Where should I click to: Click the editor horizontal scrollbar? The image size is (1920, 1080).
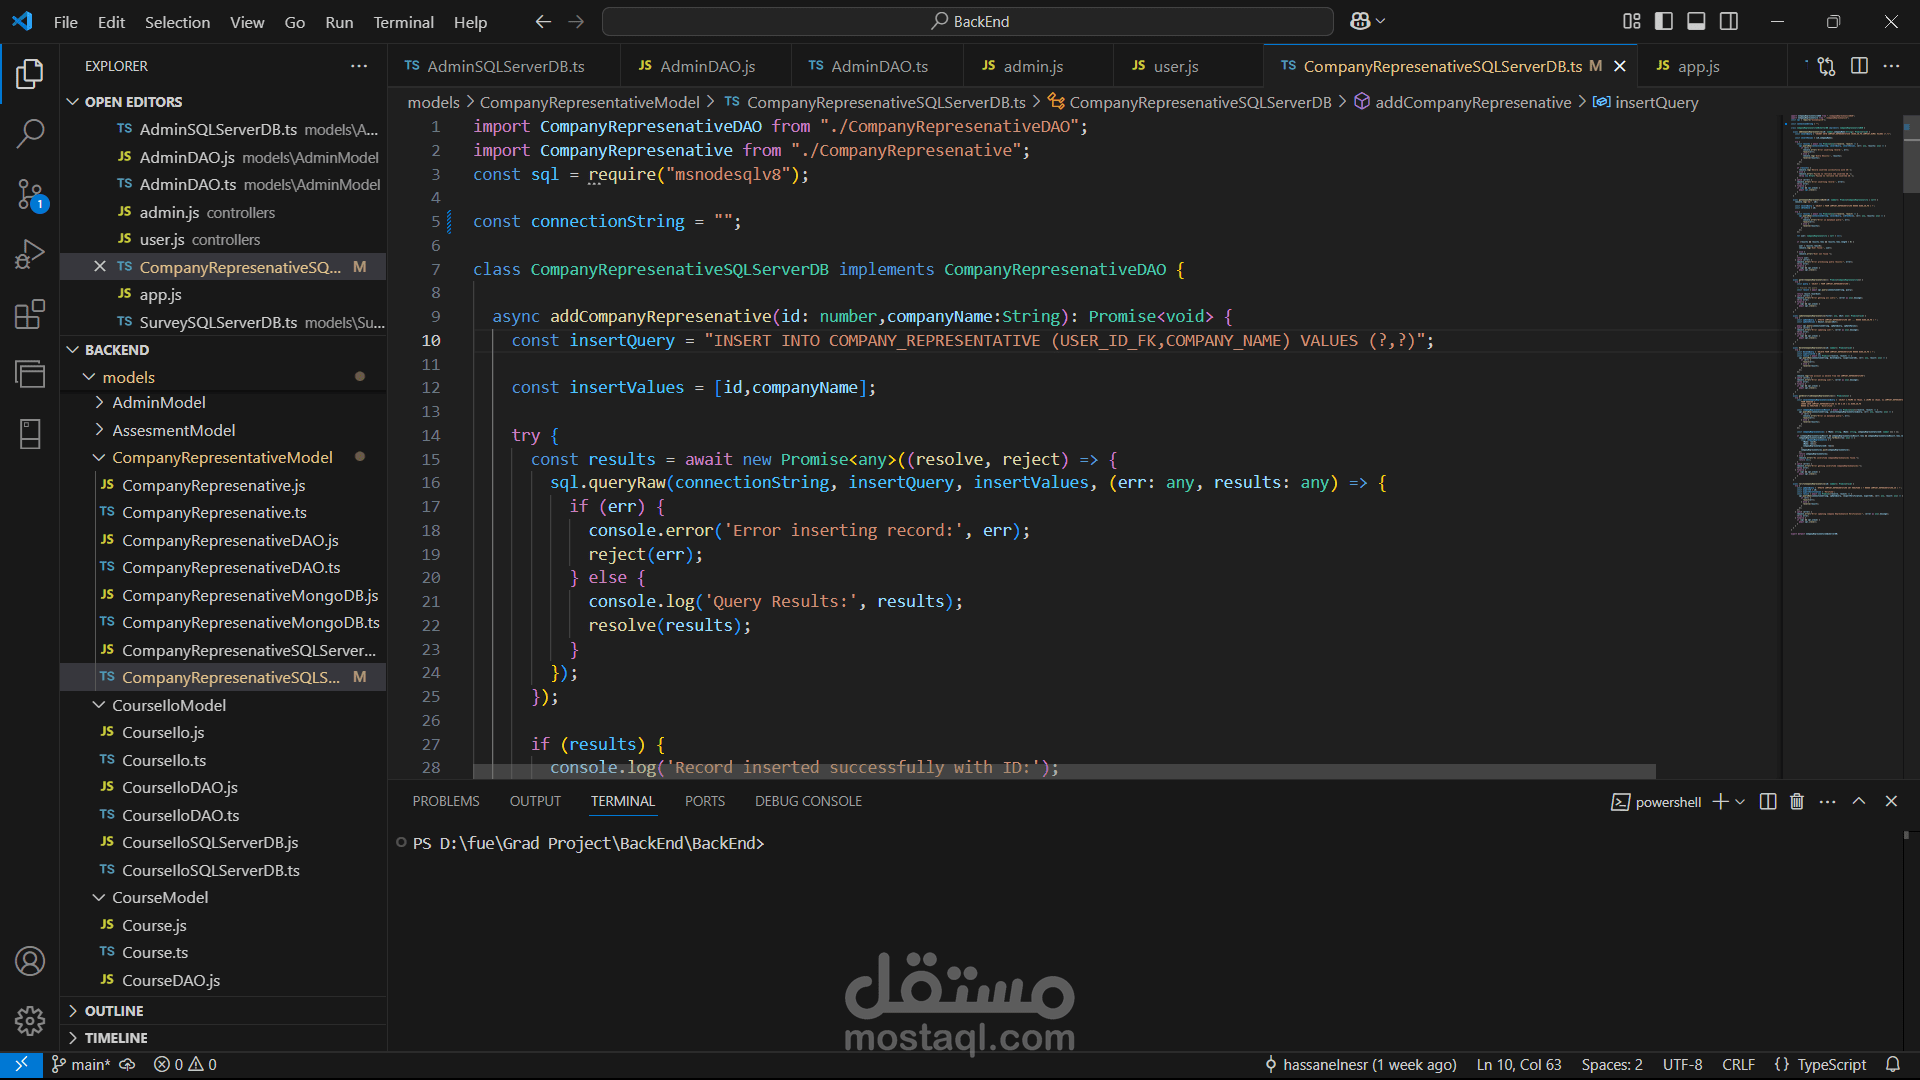pos(1064,771)
